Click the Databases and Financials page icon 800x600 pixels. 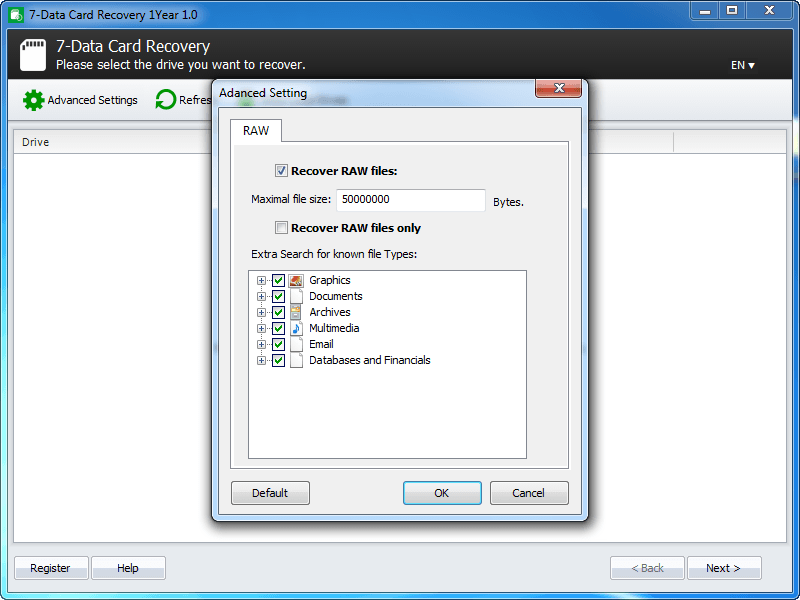(x=296, y=360)
